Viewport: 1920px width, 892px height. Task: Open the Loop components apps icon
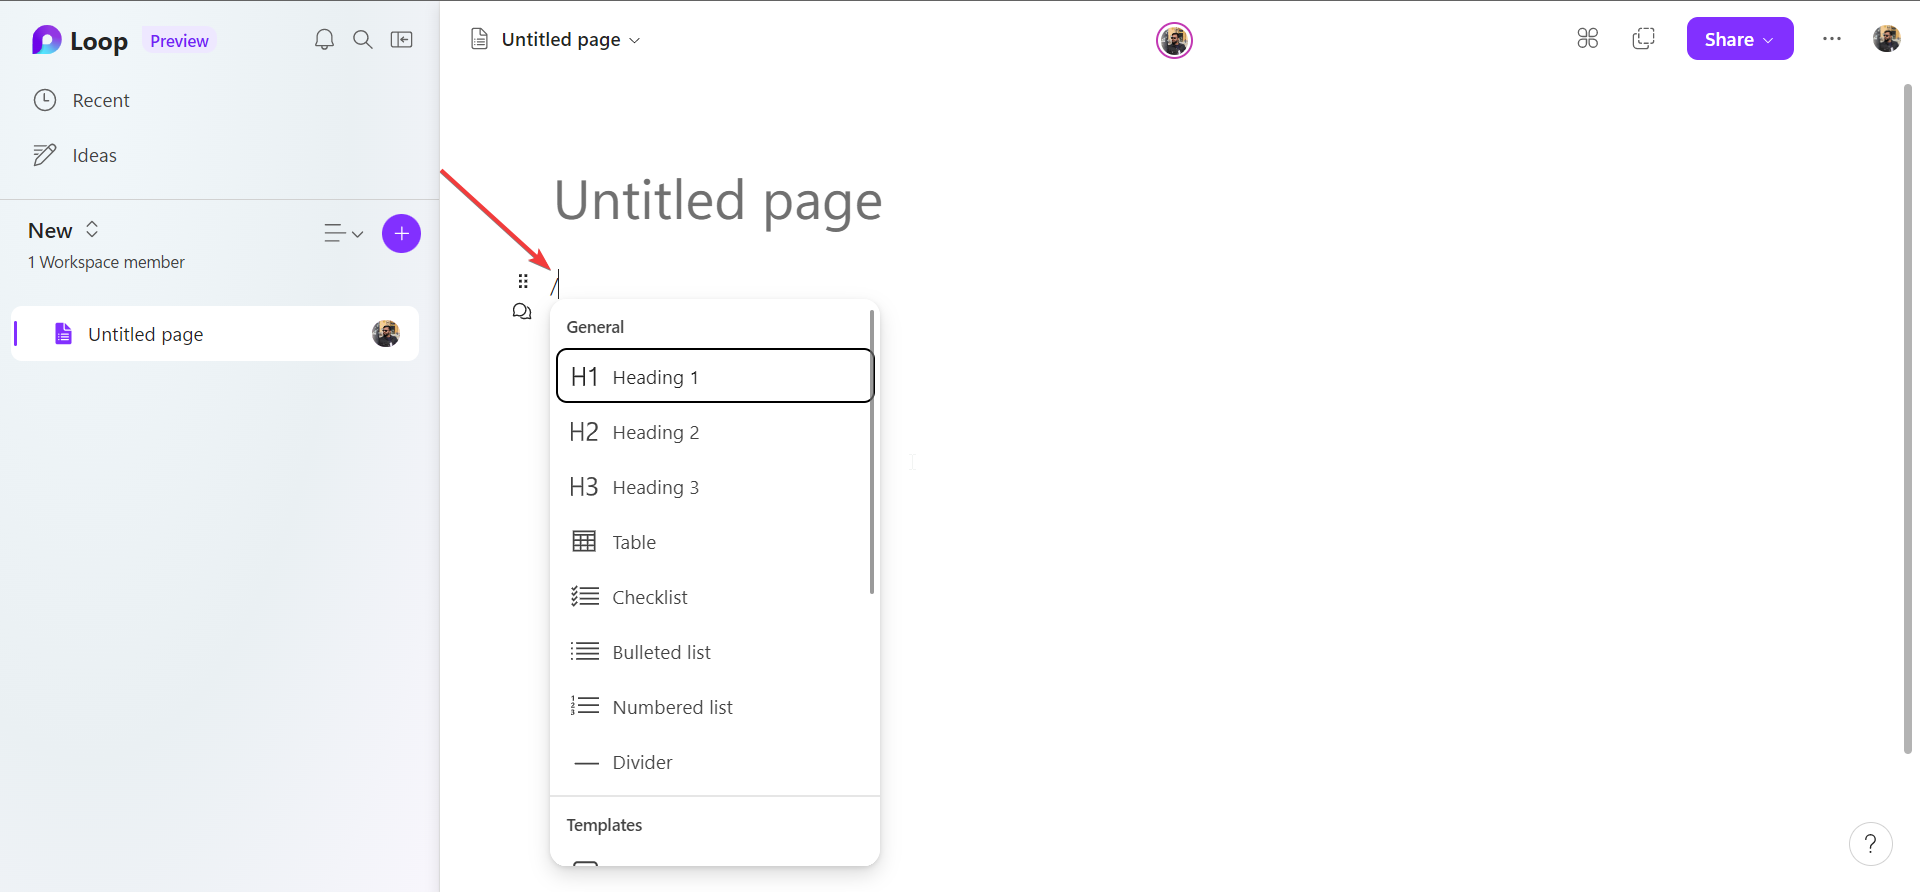(1588, 39)
